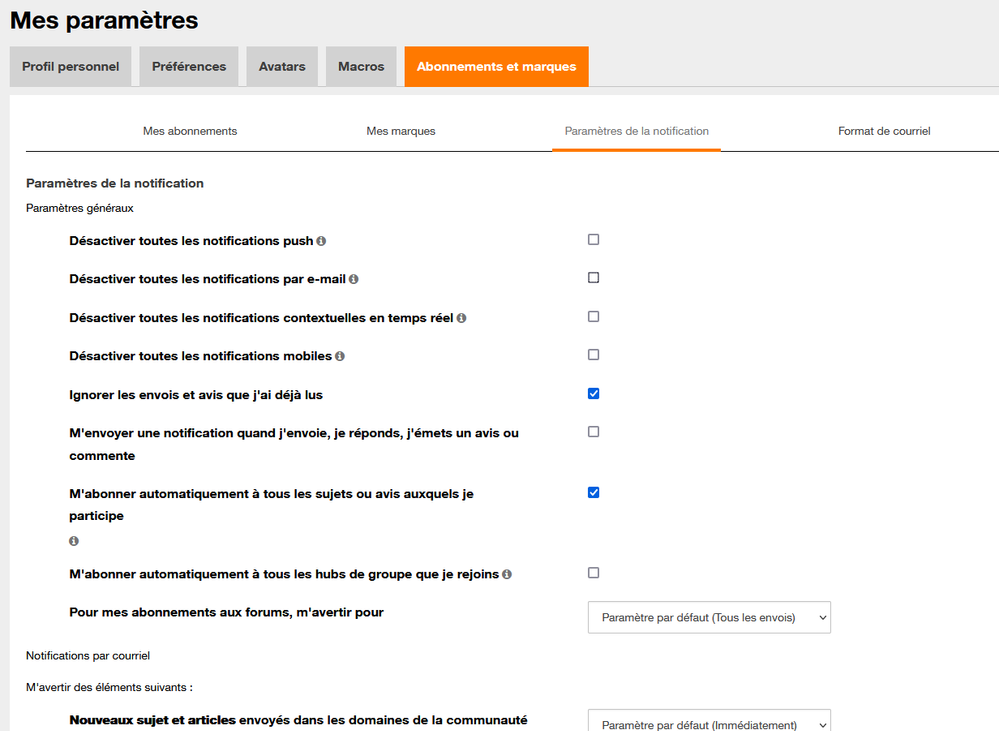Toggle 'Désactiver toutes les notifications par e-mail' checkbox
The image size is (999, 731).
click(593, 278)
